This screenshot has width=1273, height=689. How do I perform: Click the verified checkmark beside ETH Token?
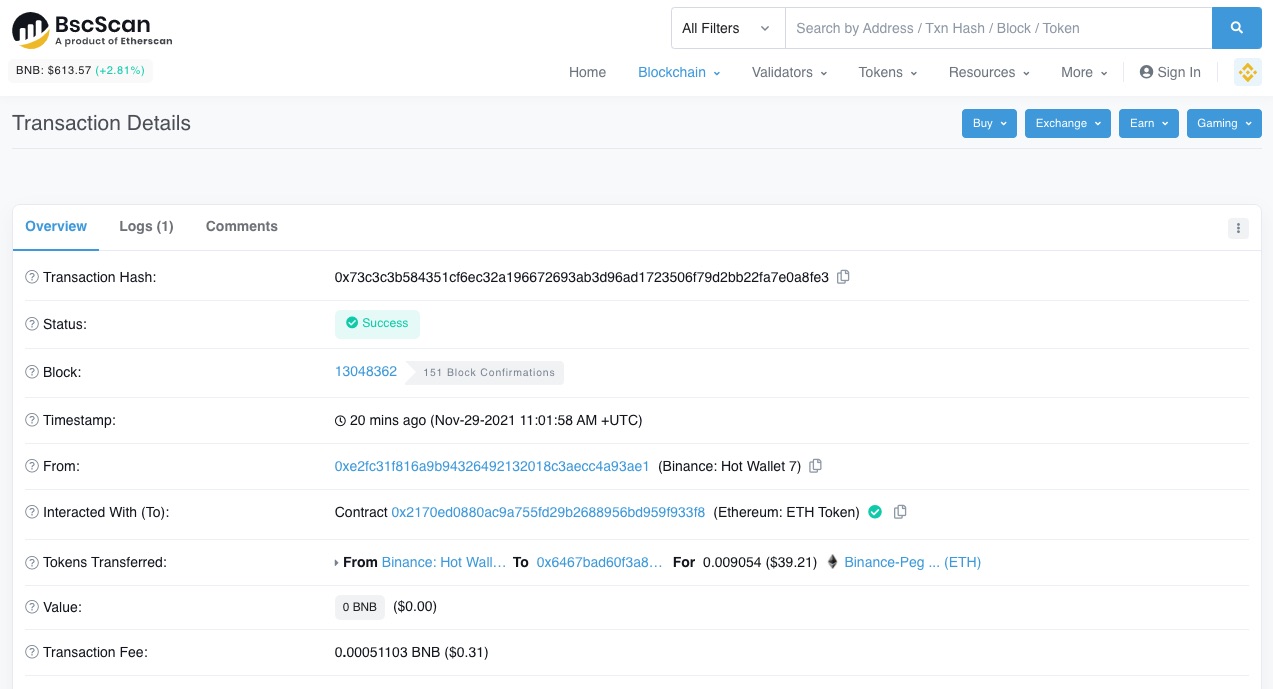[x=875, y=512]
